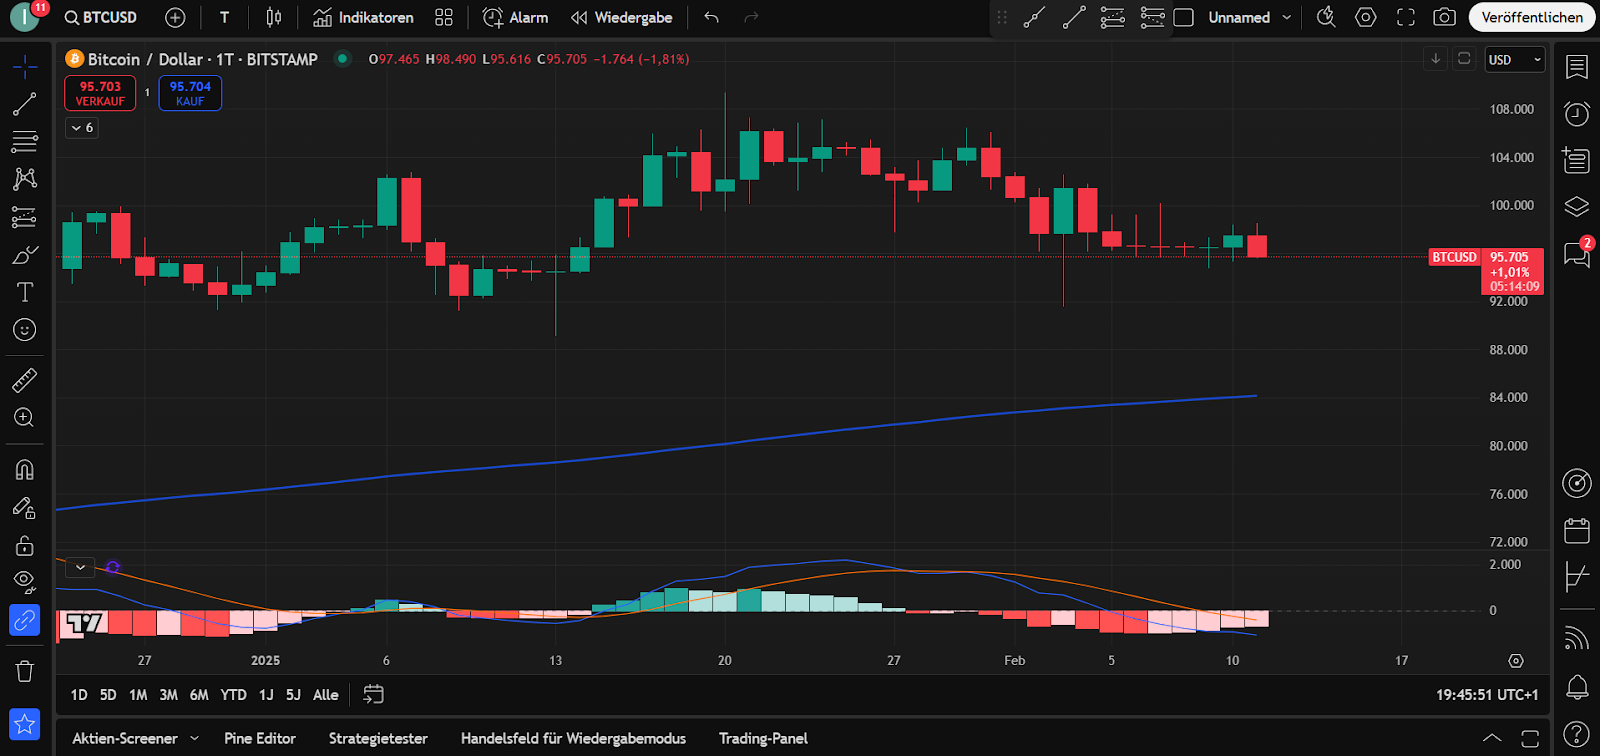Screen dimensions: 1600x756
Task: Open quick search icon
Action: tap(1326, 18)
